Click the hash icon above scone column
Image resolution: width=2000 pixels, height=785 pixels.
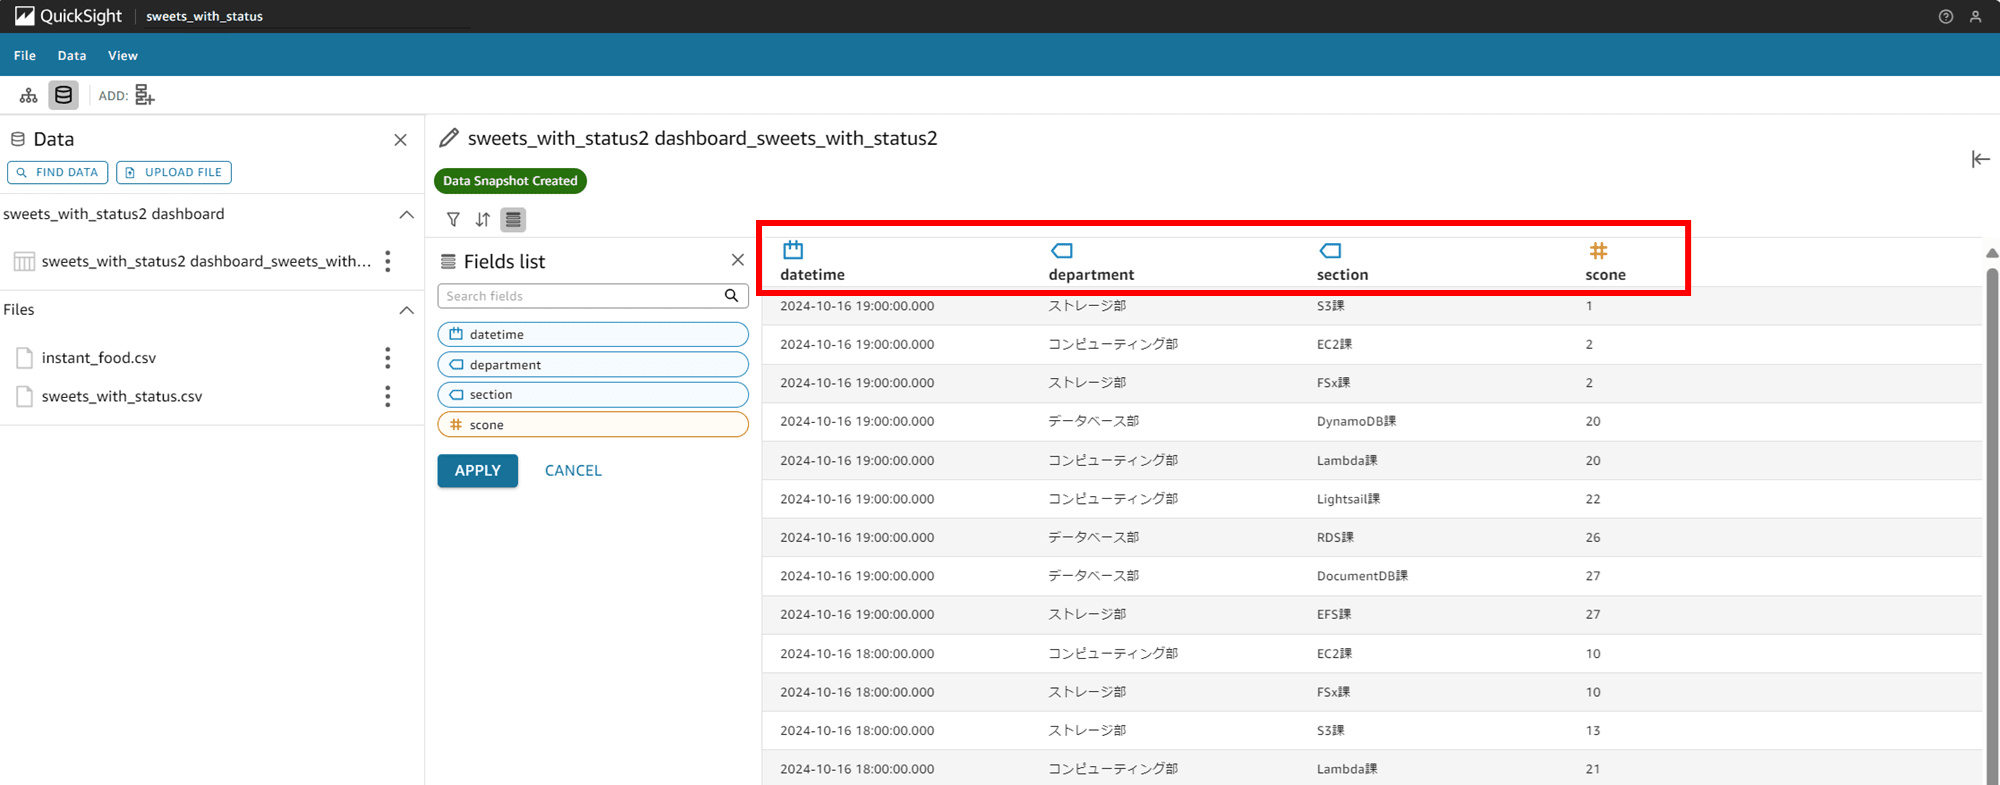(1598, 250)
